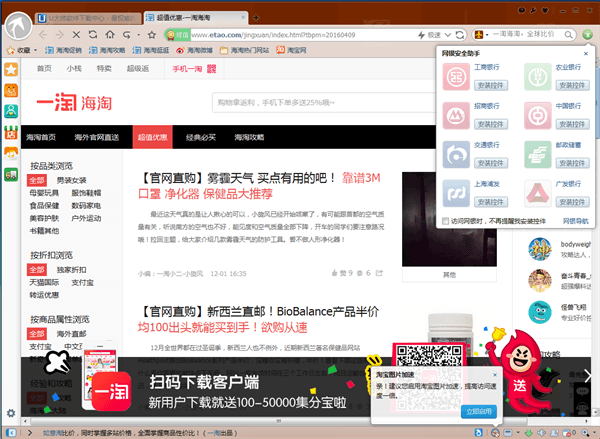Screen dimensions: 600x439
Task: Open the 海淘攻略 navigation tab
Action: coord(249,137)
